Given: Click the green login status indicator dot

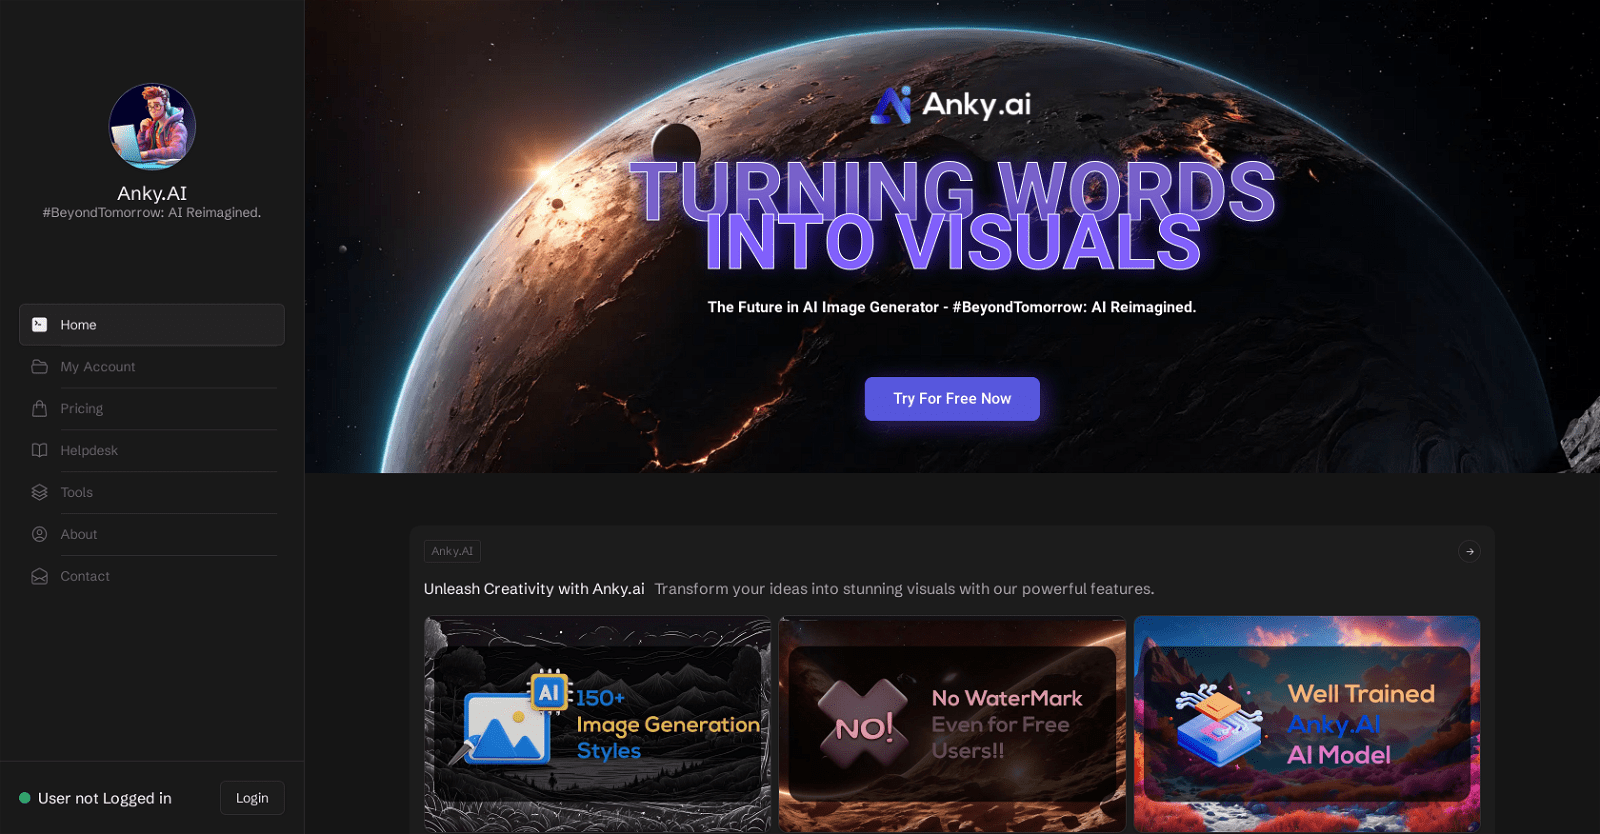Looking at the screenshot, I should point(25,798).
